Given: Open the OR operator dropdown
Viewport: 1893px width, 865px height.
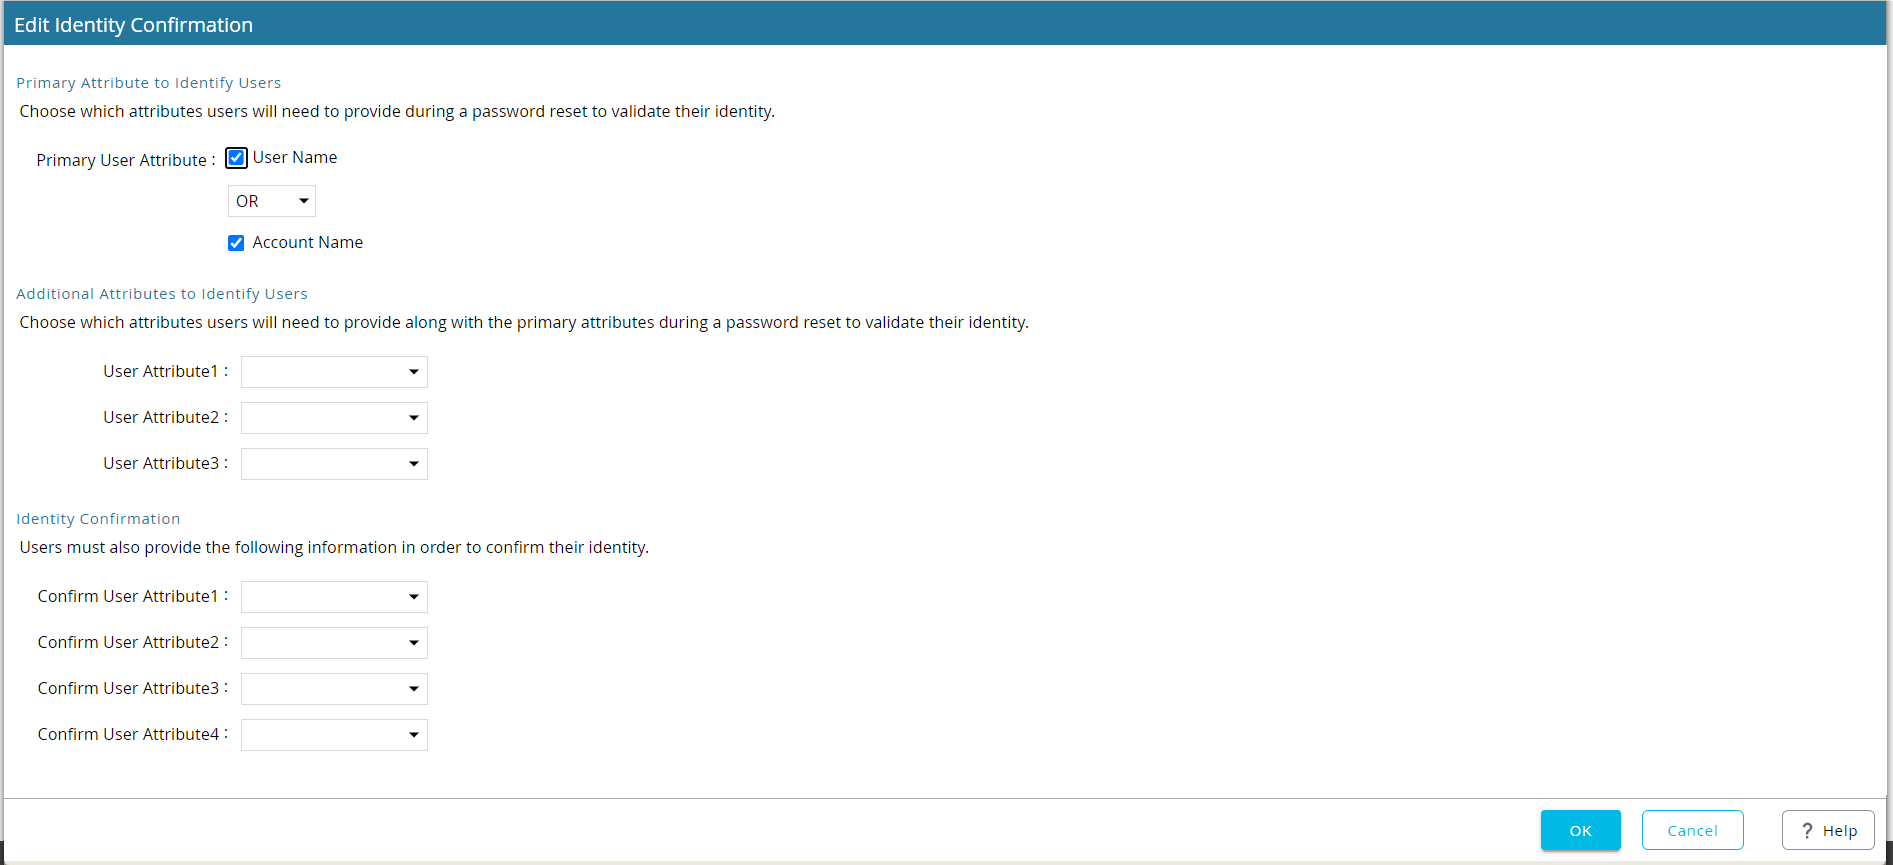Looking at the screenshot, I should tap(272, 201).
